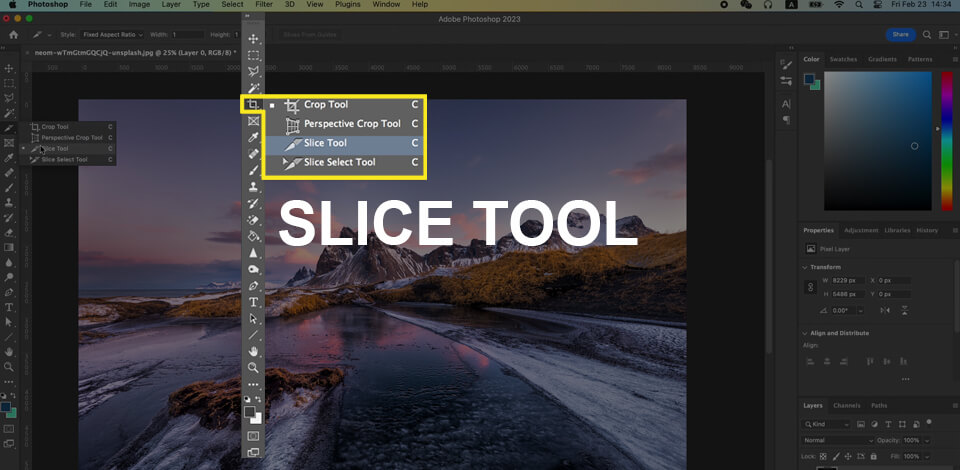Screen dimensions: 960x470
Task: Turn layer filtering on or off
Action: pos(929,422)
